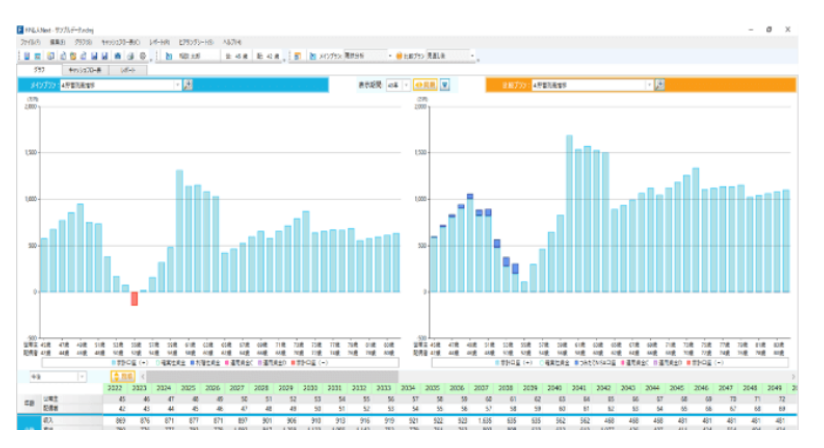Click the icon beside the orange comparison plan dropdown
824x448 pixels.
(x=660, y=85)
